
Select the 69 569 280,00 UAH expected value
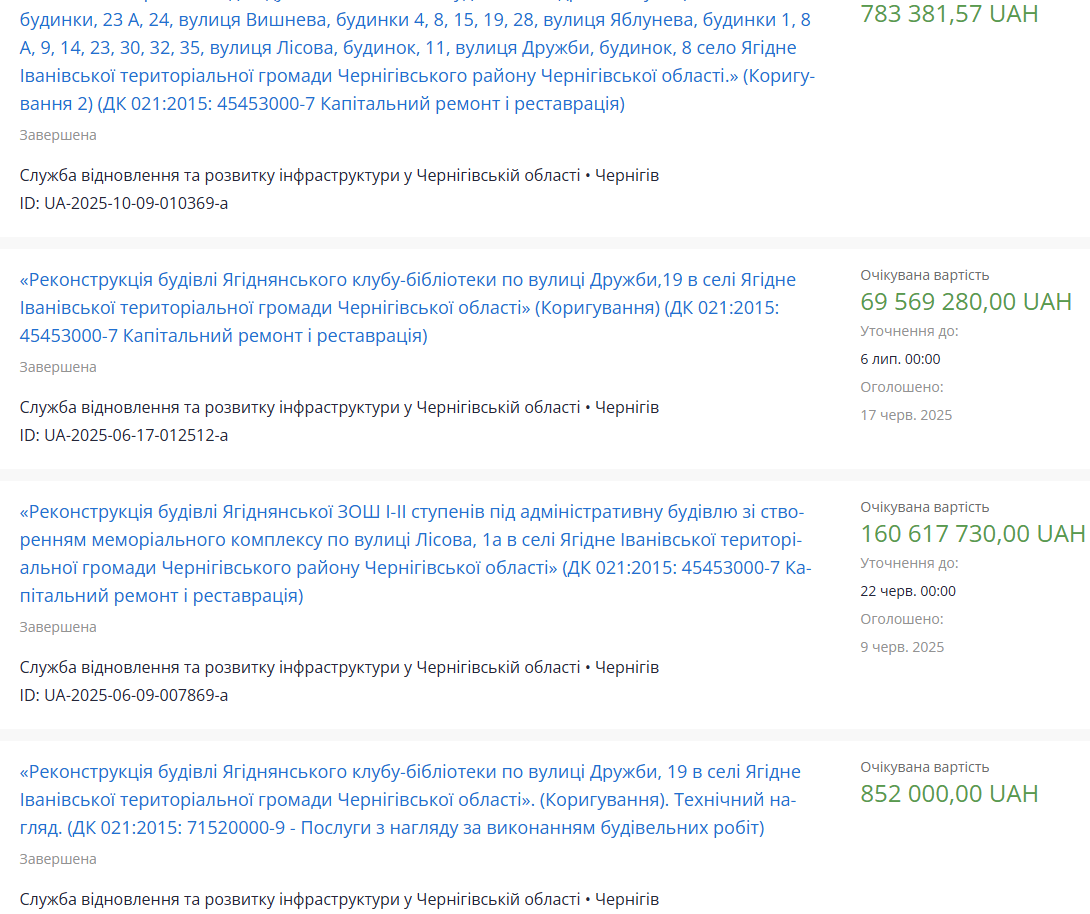pyautogui.click(x=966, y=302)
